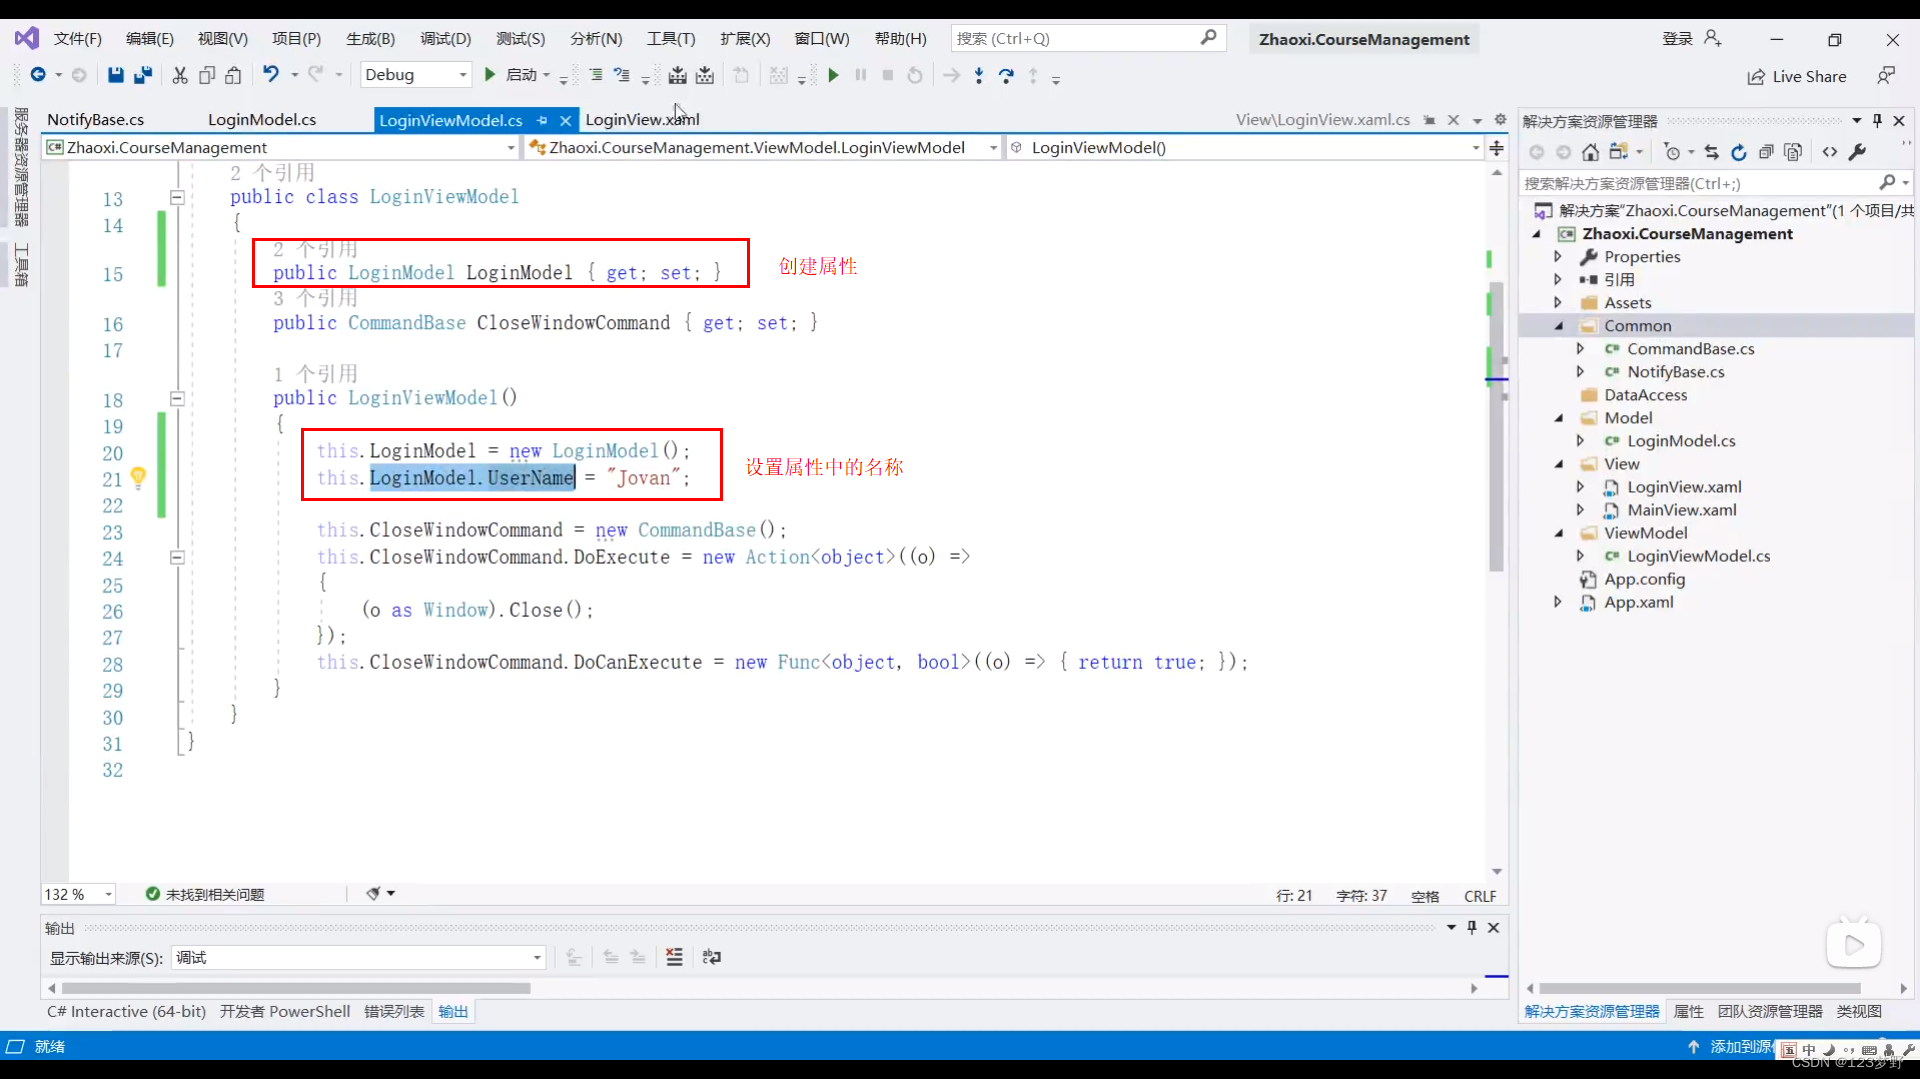Expand the Properties node
Screen dimensions: 1920x1079
[1558, 257]
